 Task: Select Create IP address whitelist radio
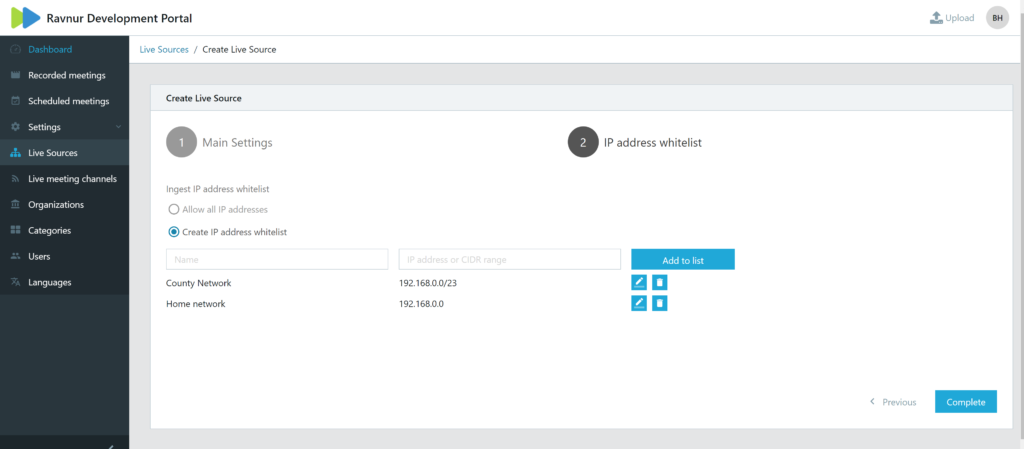(x=174, y=232)
